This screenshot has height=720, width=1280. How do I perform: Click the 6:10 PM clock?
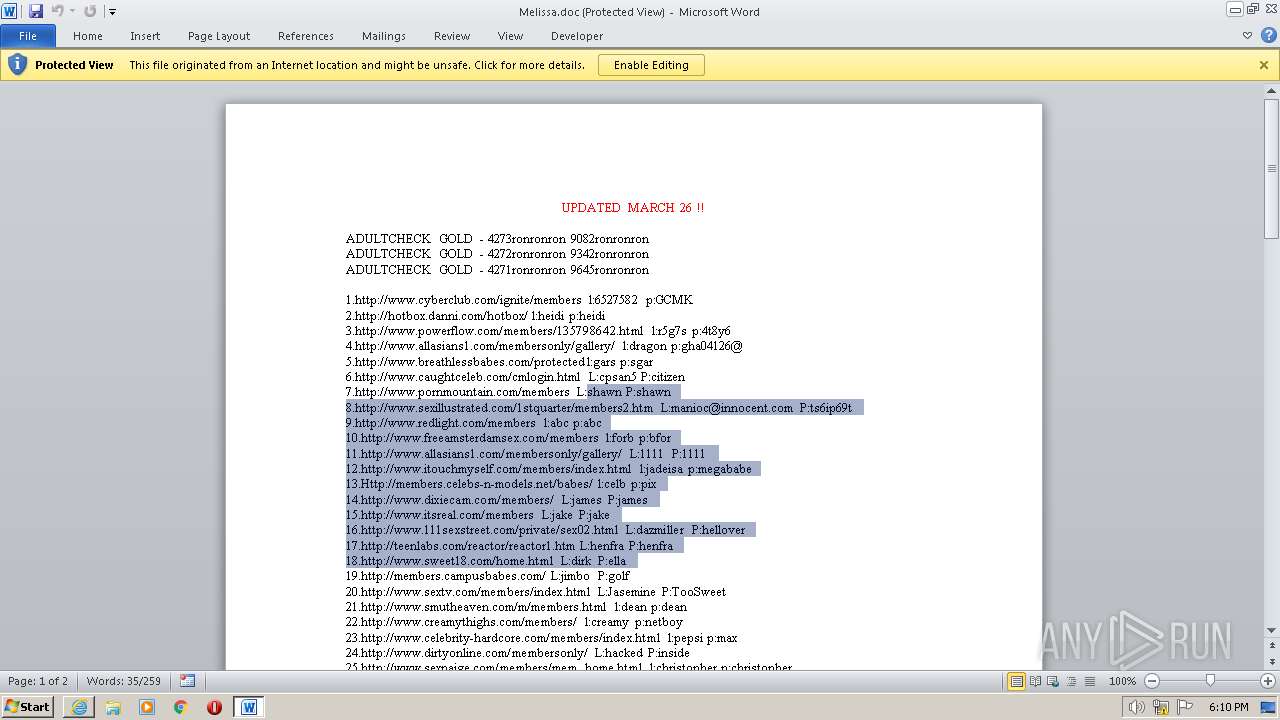point(1228,707)
